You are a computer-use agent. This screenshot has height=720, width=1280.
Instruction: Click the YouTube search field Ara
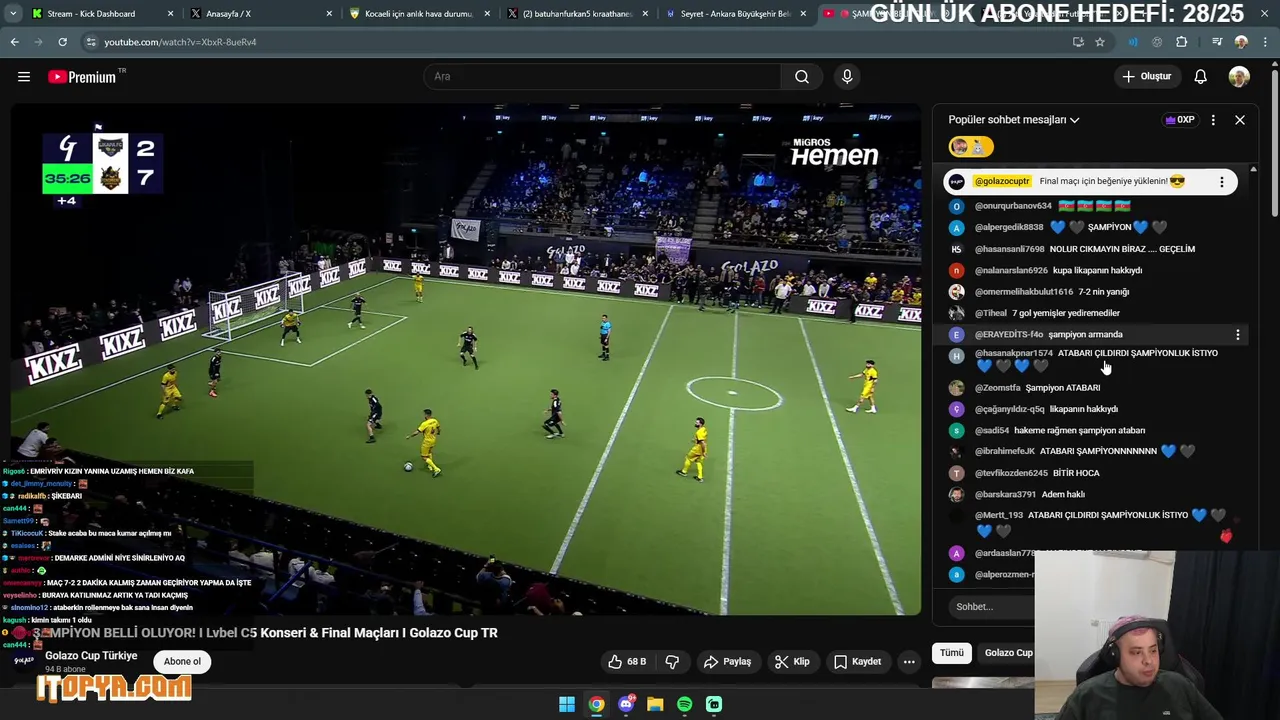602,77
